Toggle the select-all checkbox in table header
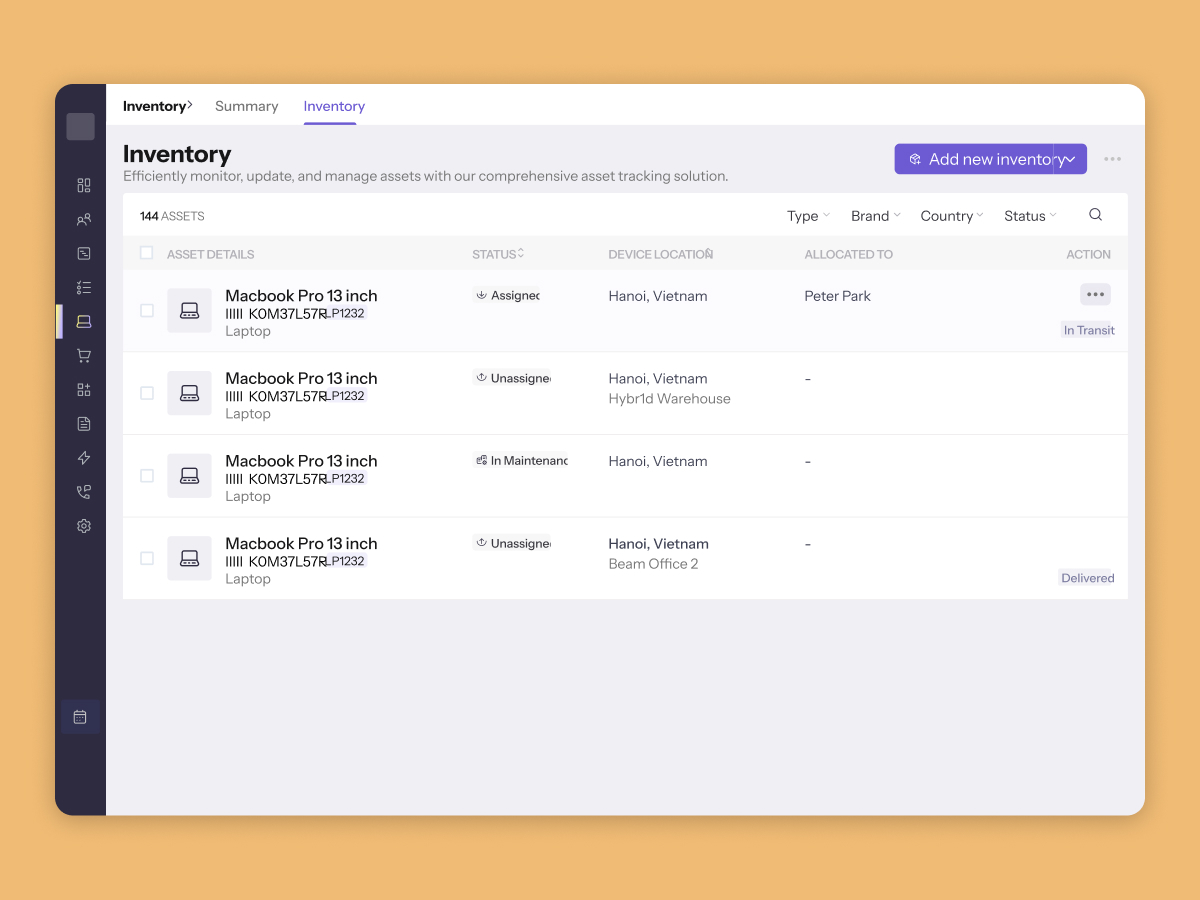The height and width of the screenshot is (900, 1200). click(147, 253)
